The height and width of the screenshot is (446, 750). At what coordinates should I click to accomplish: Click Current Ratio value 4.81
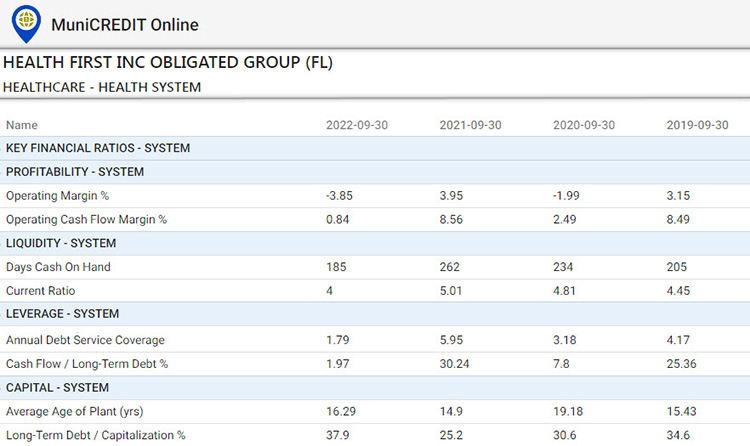click(x=564, y=291)
